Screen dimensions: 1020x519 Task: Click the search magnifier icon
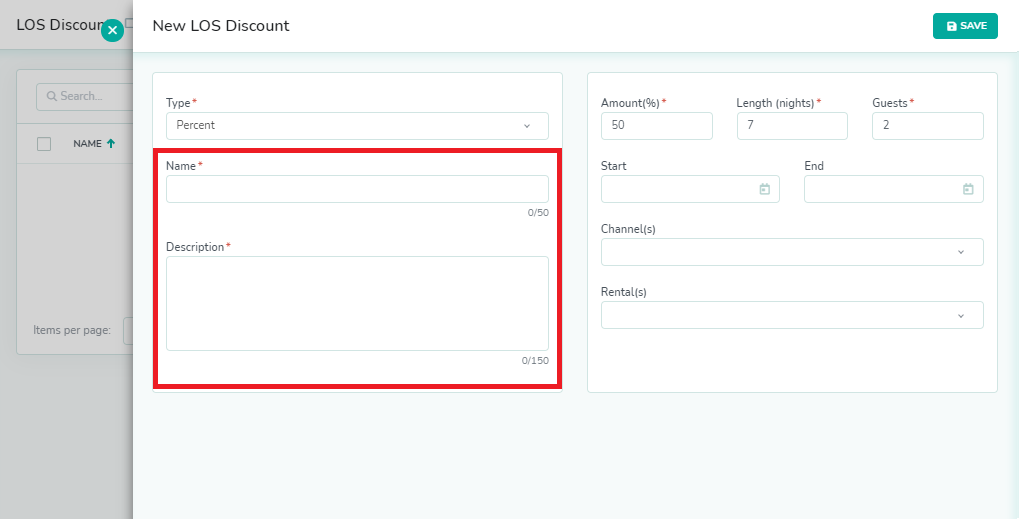pos(51,96)
